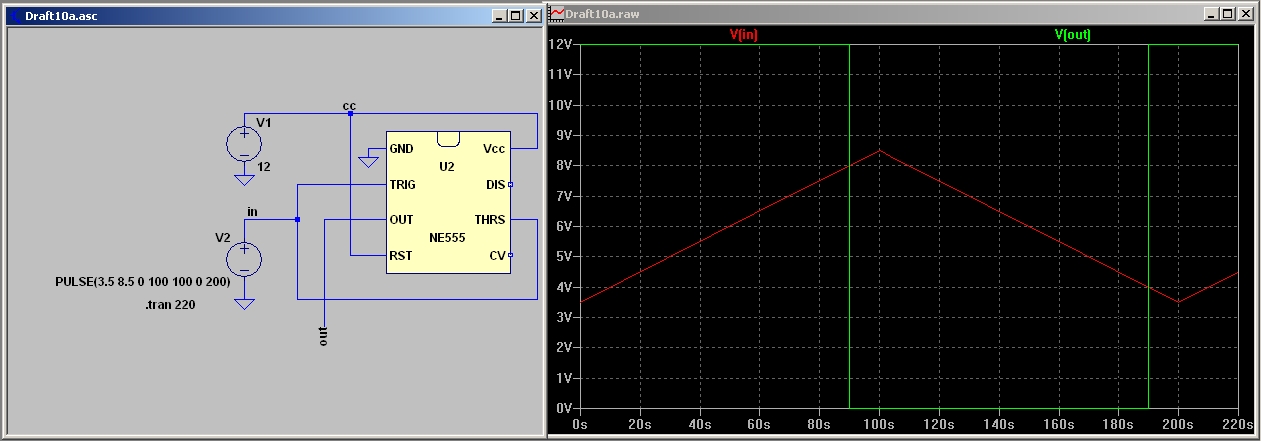
Task: Click the THRS pin label on NE555
Action: click(490, 220)
